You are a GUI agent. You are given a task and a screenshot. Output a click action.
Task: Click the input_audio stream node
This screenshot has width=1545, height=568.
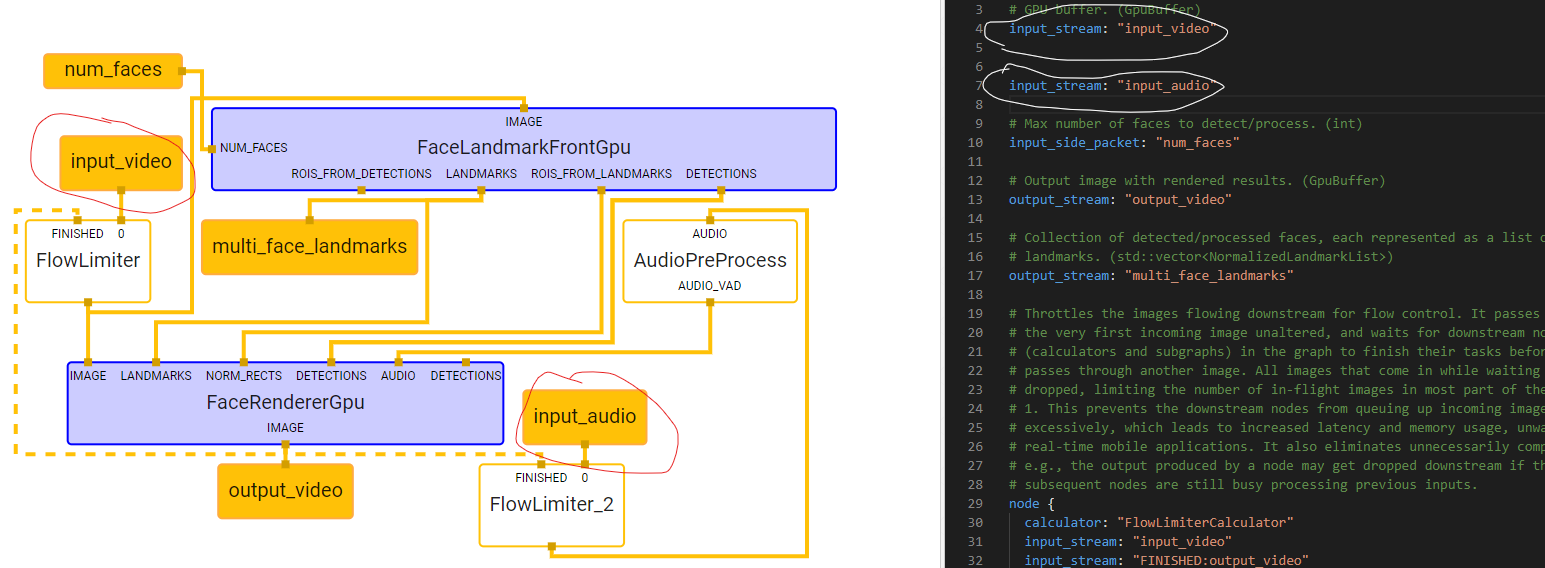point(585,417)
